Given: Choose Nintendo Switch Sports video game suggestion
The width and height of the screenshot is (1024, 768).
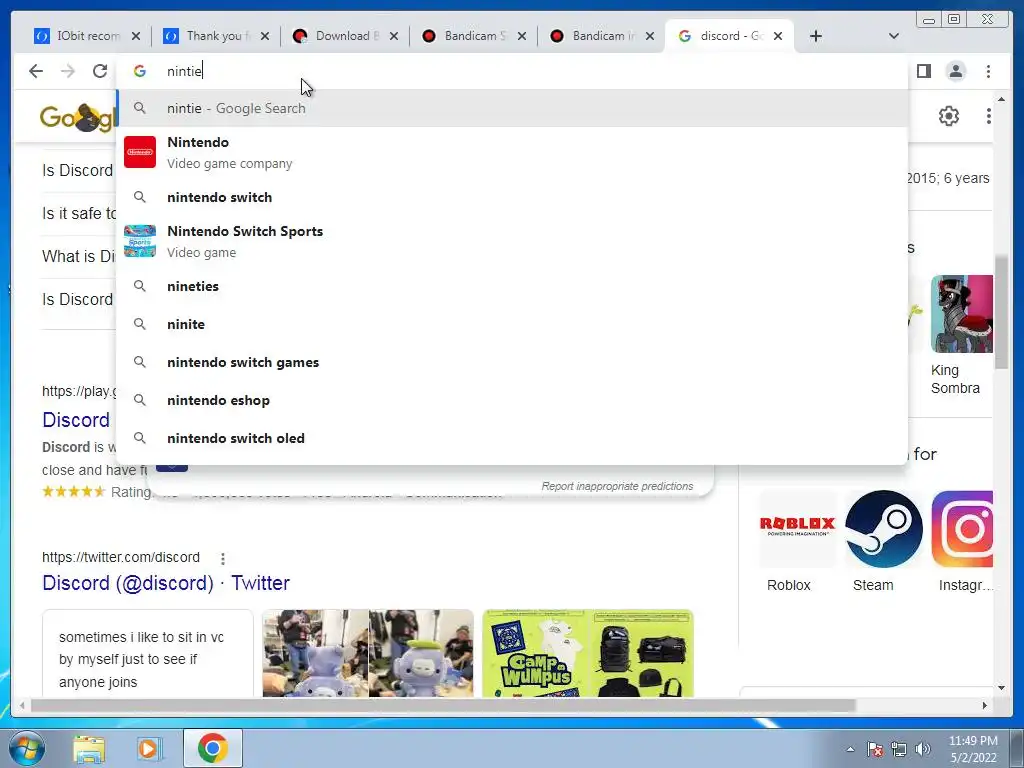Looking at the screenshot, I should pos(512,241).
